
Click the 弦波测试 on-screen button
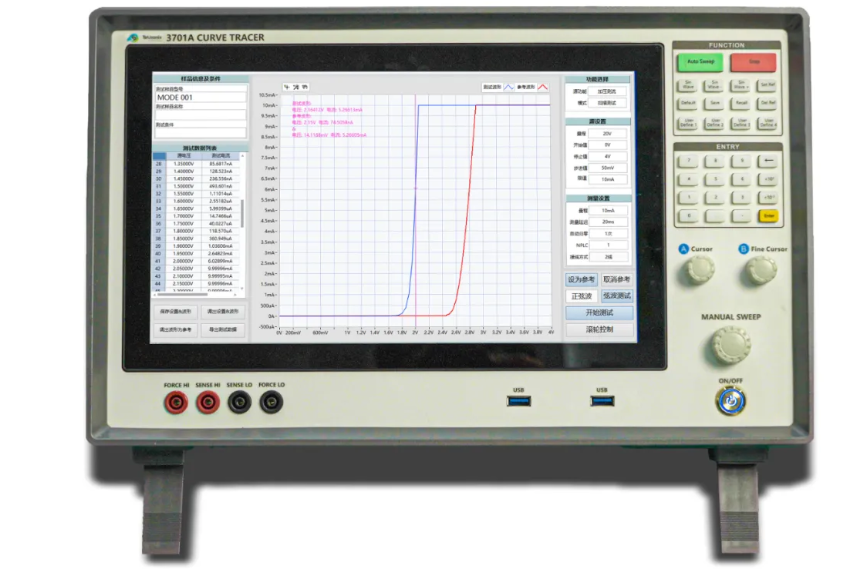click(x=617, y=296)
